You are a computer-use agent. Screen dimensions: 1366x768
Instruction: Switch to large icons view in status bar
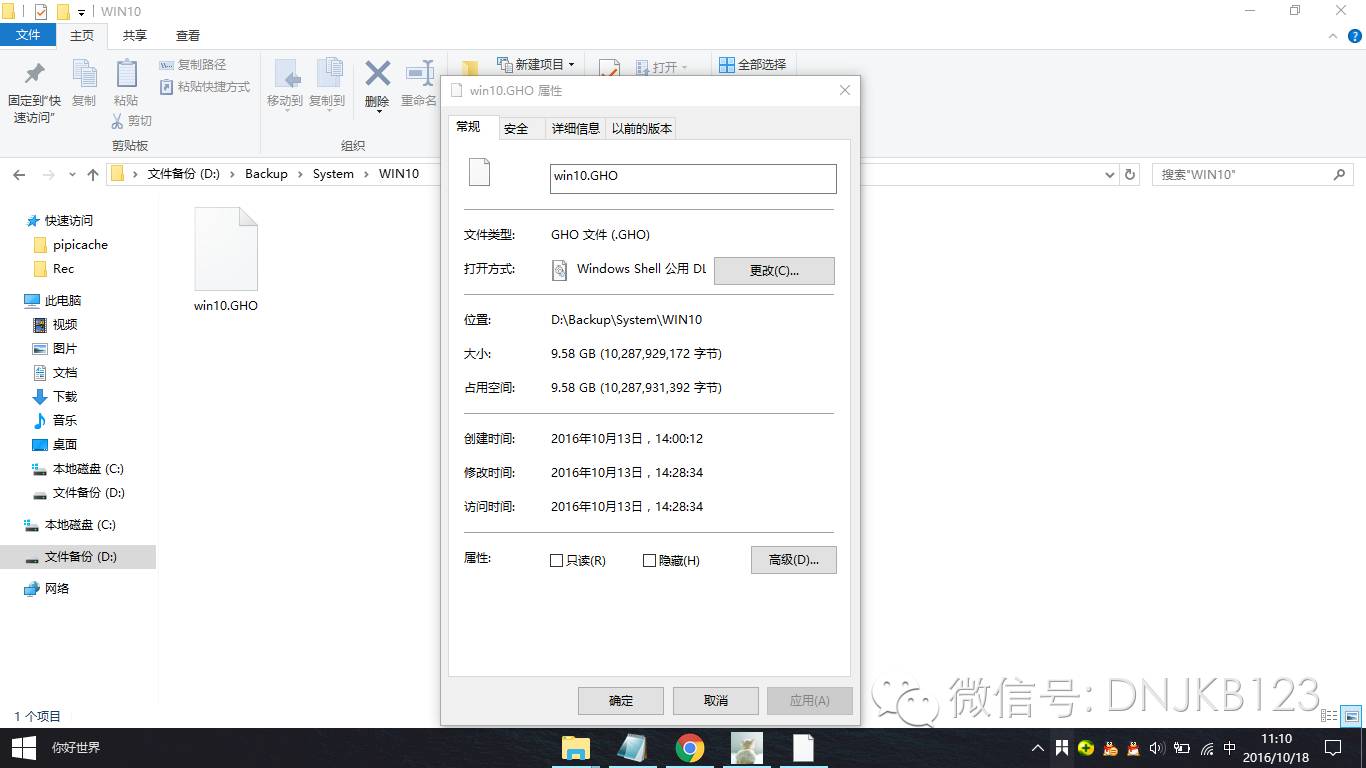click(x=1351, y=716)
